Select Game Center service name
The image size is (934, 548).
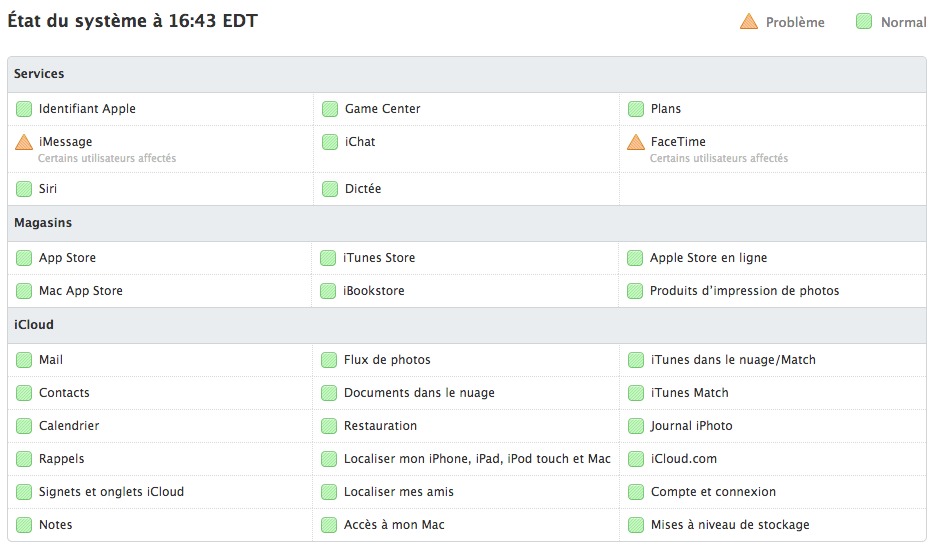point(382,109)
